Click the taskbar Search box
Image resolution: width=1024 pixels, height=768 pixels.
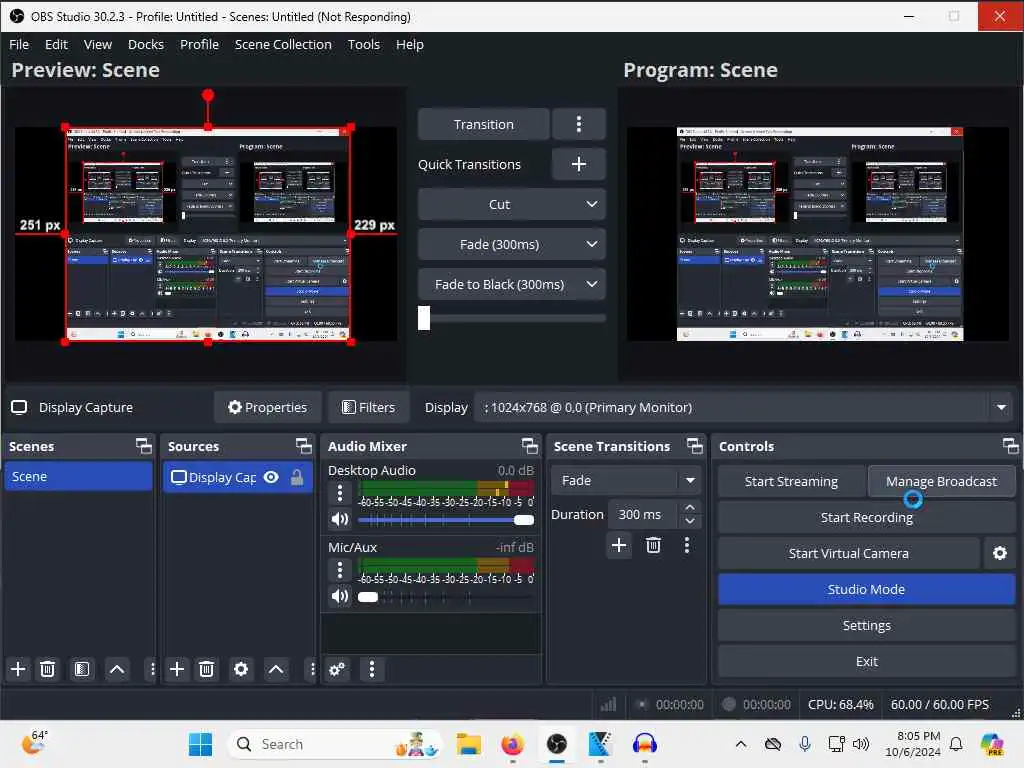pyautogui.click(x=335, y=744)
